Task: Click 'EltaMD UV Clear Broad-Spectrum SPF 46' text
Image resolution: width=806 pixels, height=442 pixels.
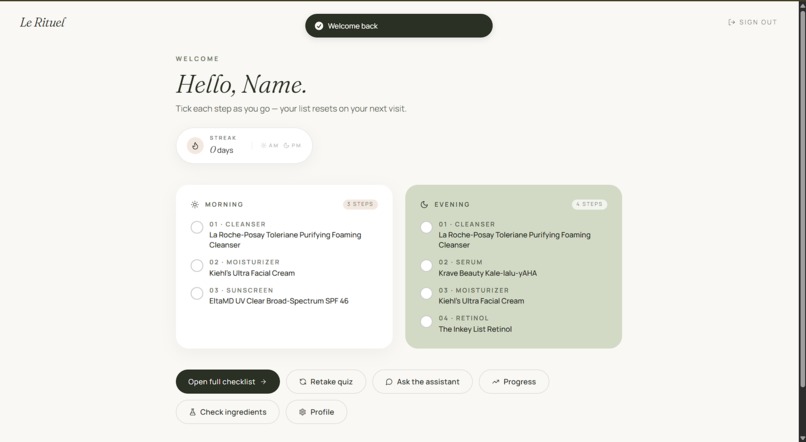Action: (x=279, y=301)
